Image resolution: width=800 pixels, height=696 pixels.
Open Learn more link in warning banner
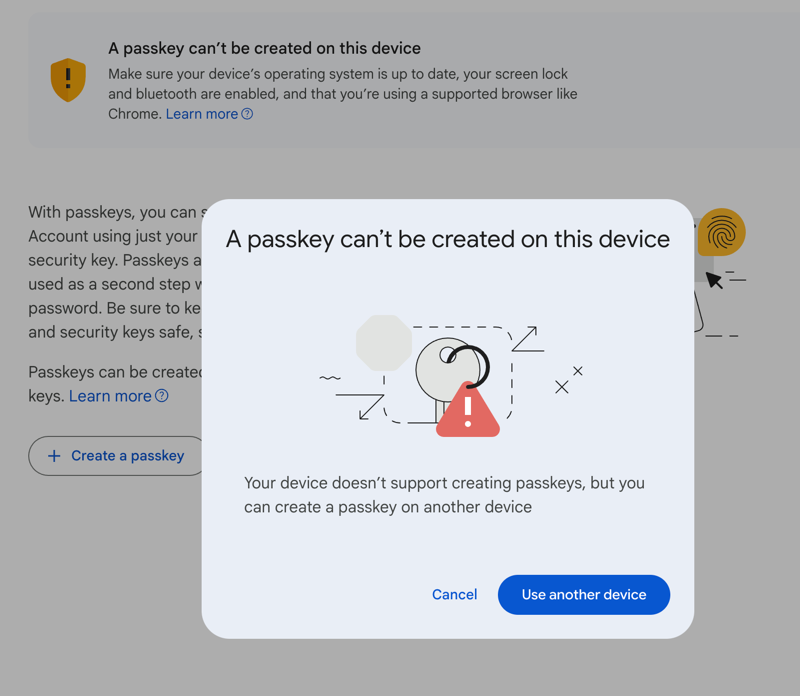pyautogui.click(x=202, y=114)
